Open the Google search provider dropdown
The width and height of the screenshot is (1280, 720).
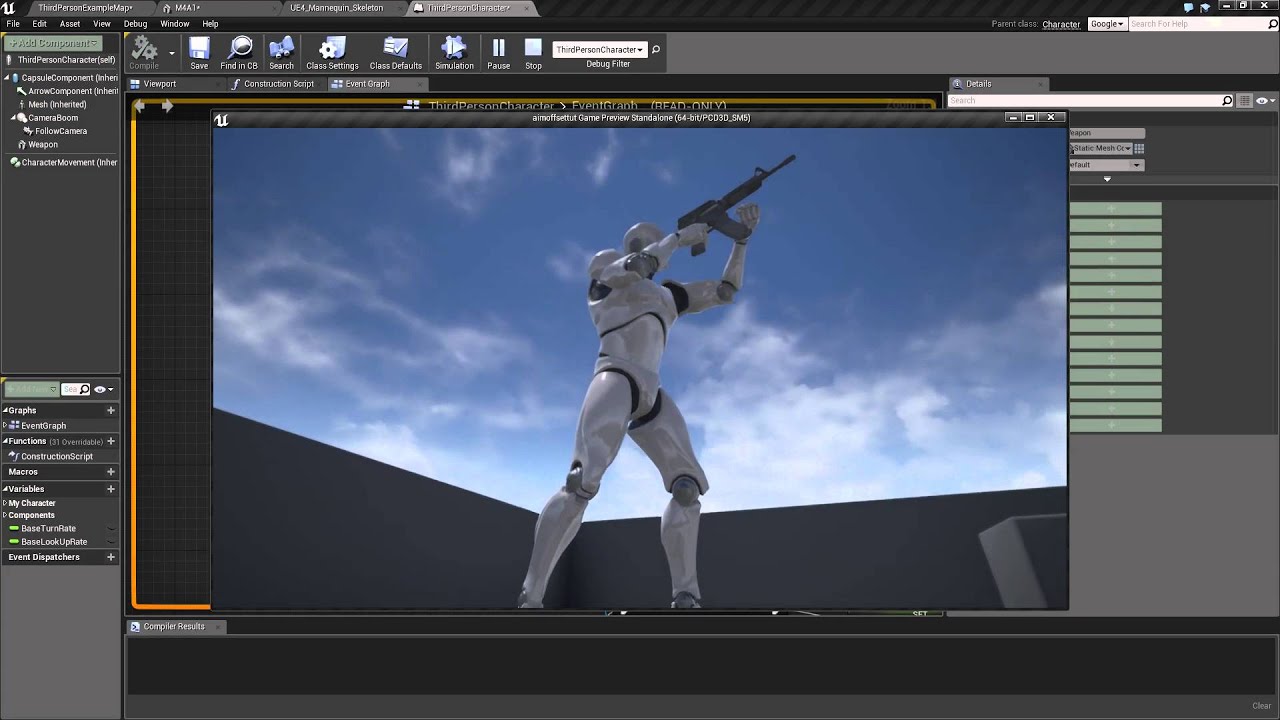point(1107,24)
